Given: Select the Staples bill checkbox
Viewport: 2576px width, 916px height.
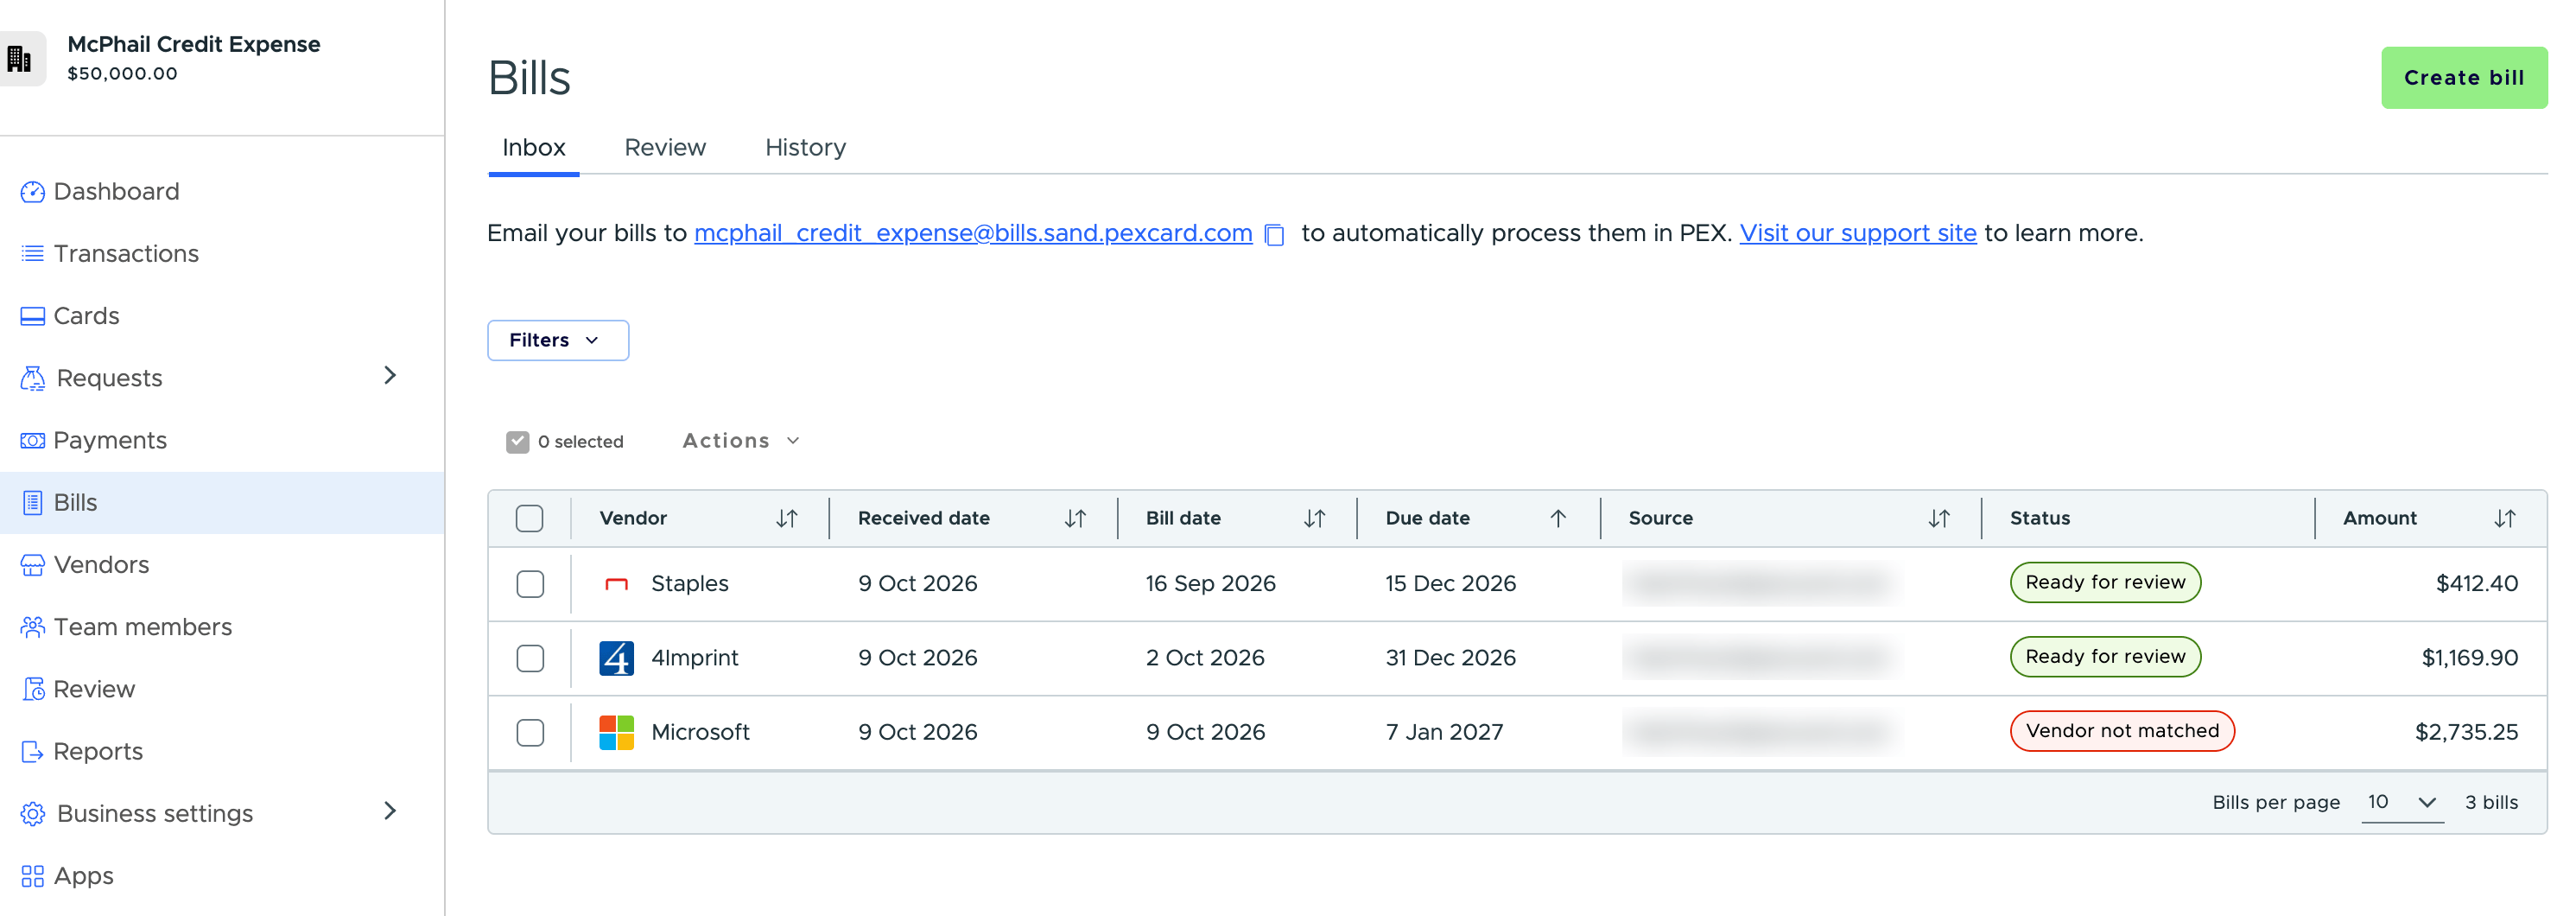Looking at the screenshot, I should click(530, 584).
